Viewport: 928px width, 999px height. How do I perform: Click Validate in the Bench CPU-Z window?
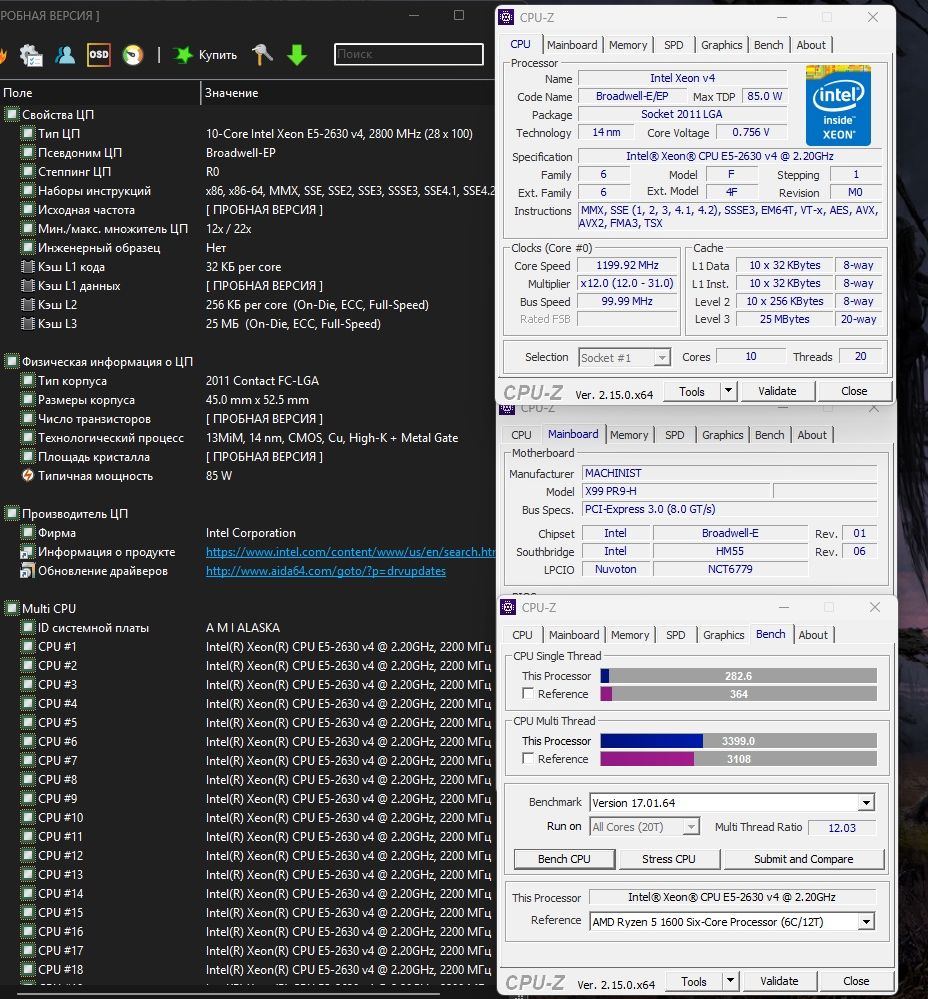click(779, 981)
